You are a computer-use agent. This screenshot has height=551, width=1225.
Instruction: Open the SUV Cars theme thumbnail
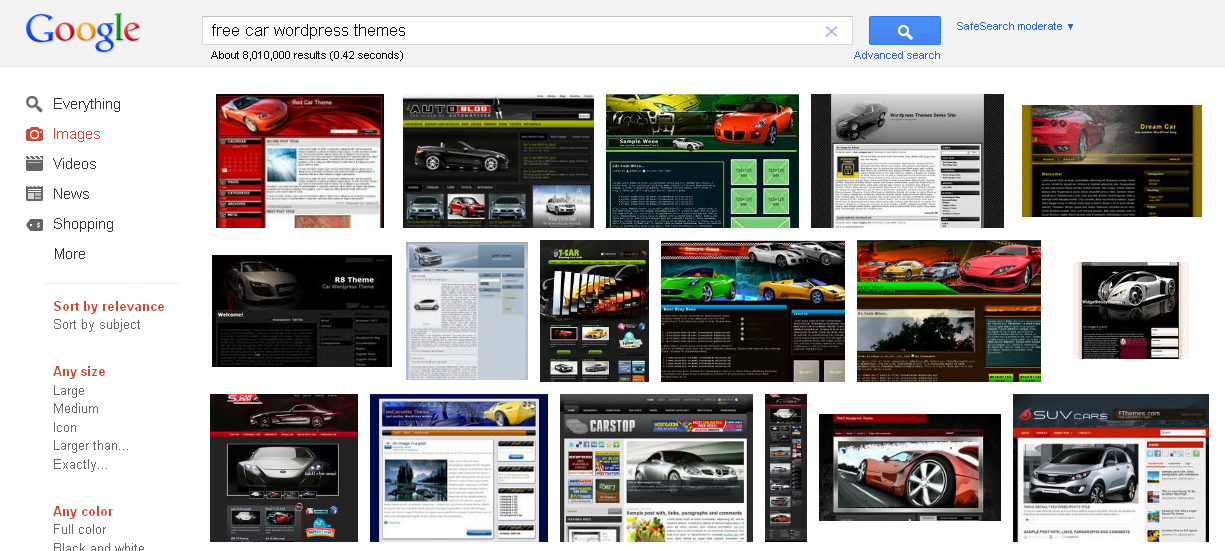point(1110,468)
